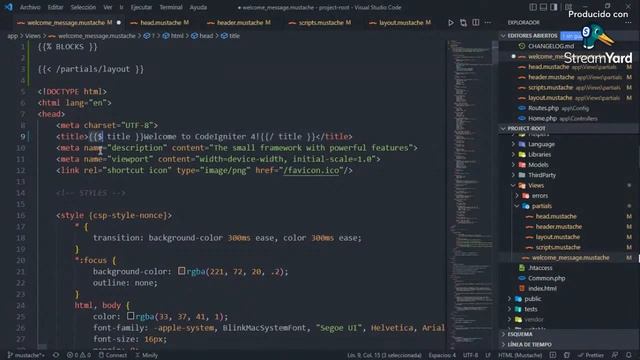Go to line via Lín. 9, Col. 15
This screenshot has height=360, width=640.
[x=384, y=355]
